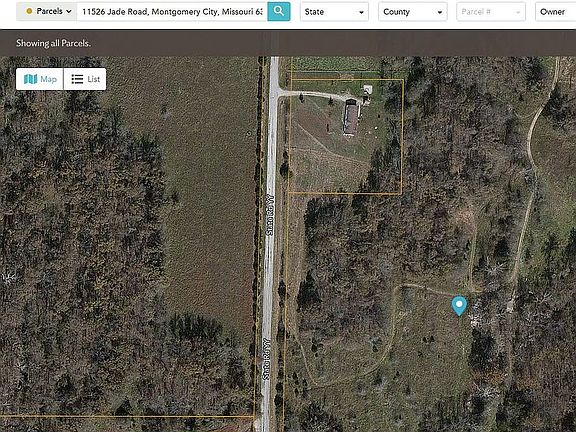Image resolution: width=576 pixels, height=432 pixels.
Task: Expand the State dropdown
Action: [334, 12]
